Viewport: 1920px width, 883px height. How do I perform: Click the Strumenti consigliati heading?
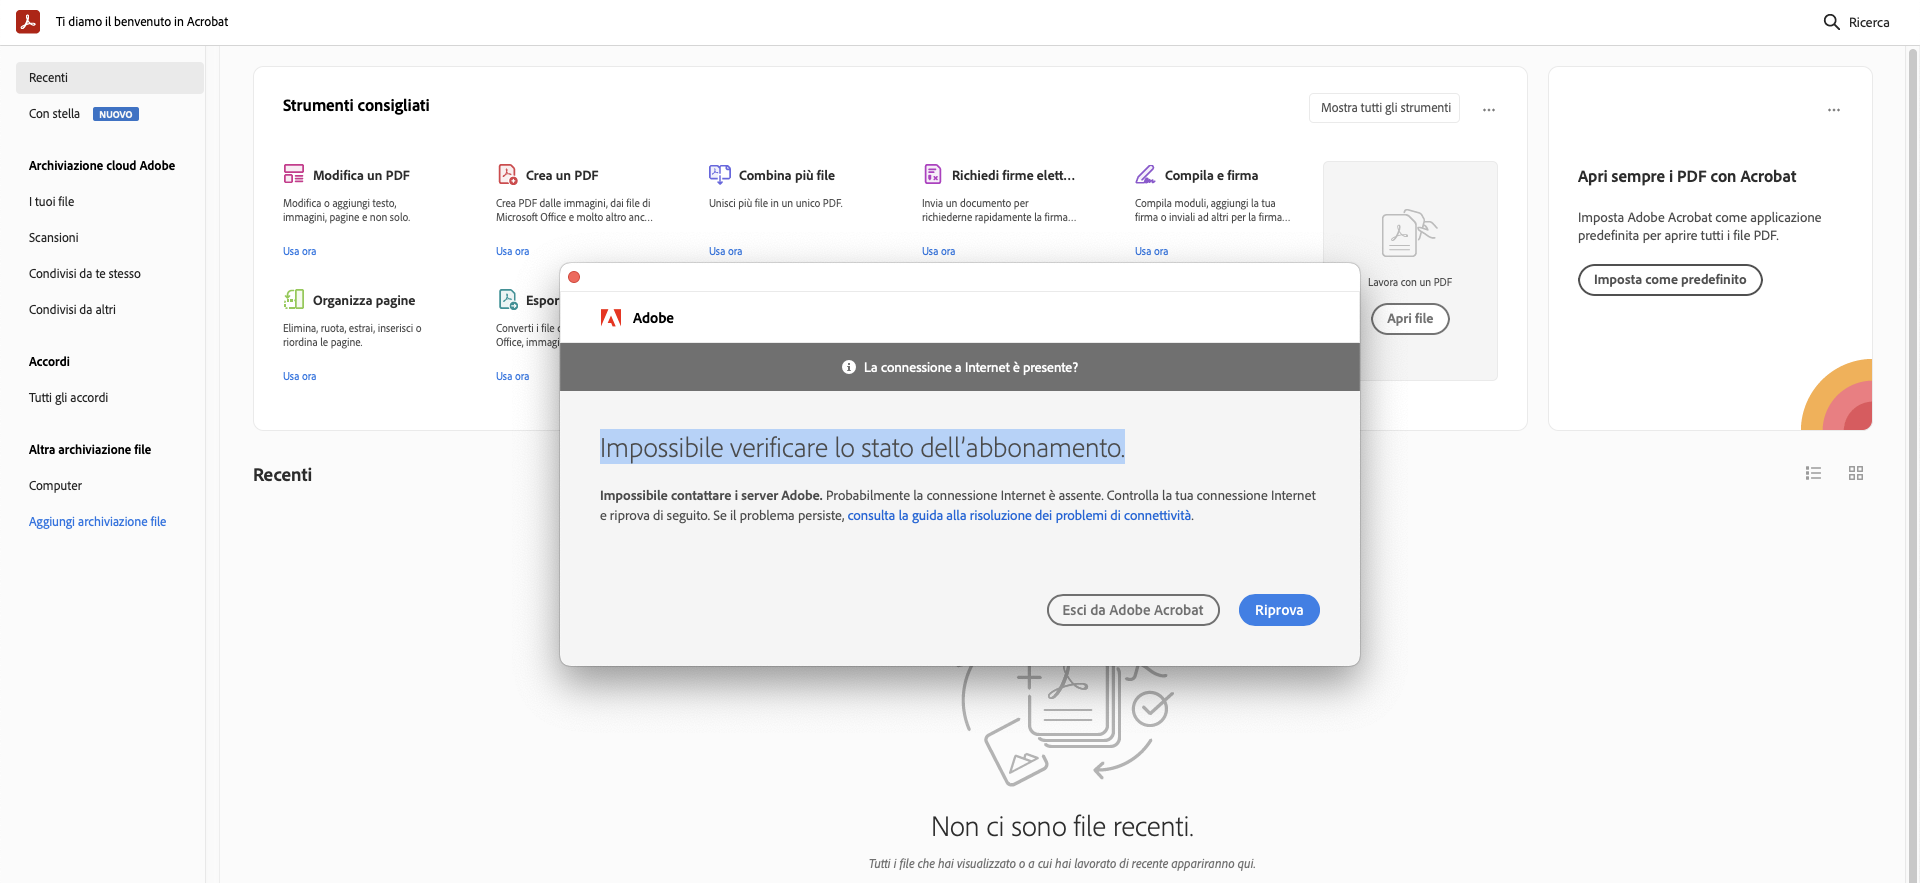coord(356,105)
